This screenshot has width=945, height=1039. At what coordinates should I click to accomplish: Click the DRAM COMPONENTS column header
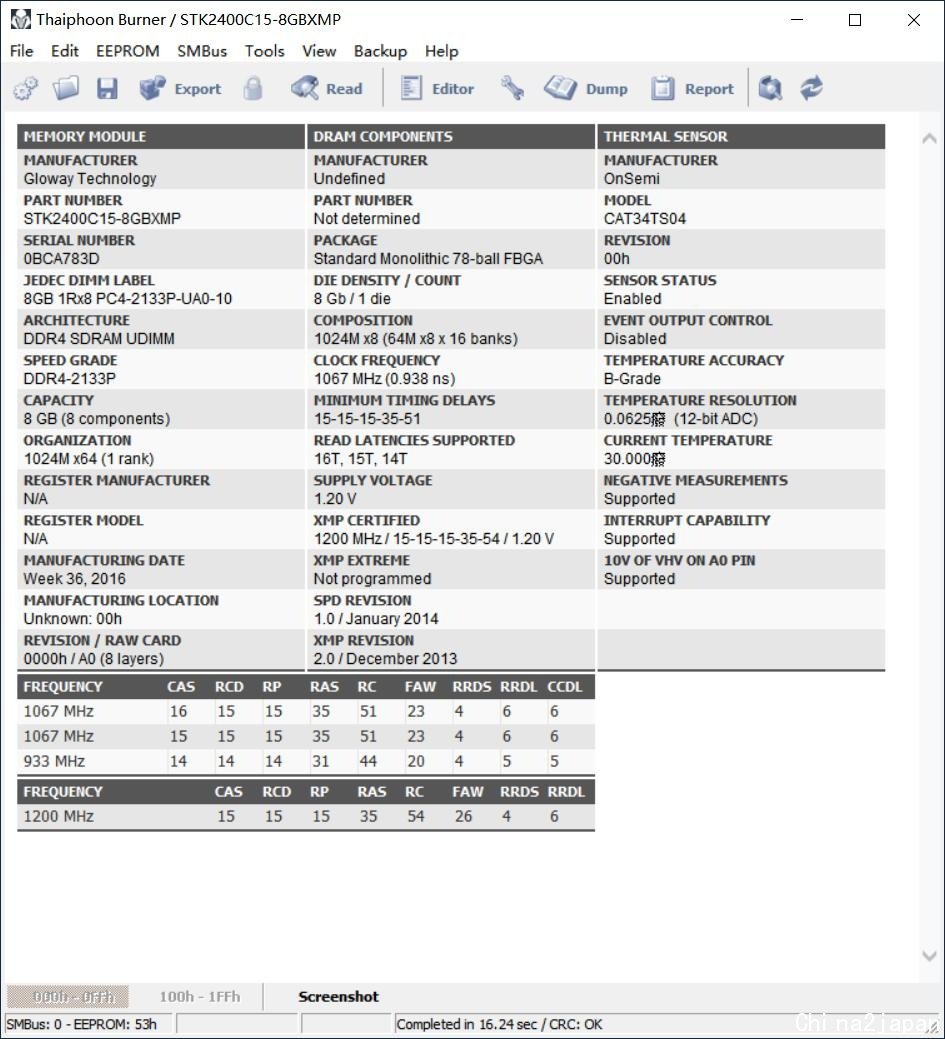[x=451, y=137]
